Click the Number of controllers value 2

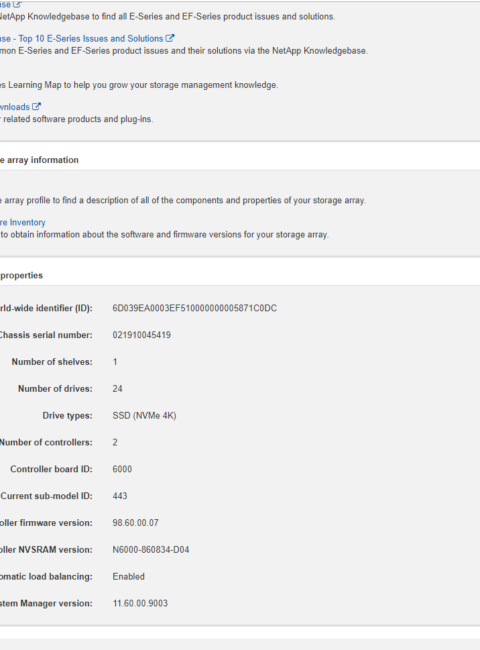click(x=115, y=442)
